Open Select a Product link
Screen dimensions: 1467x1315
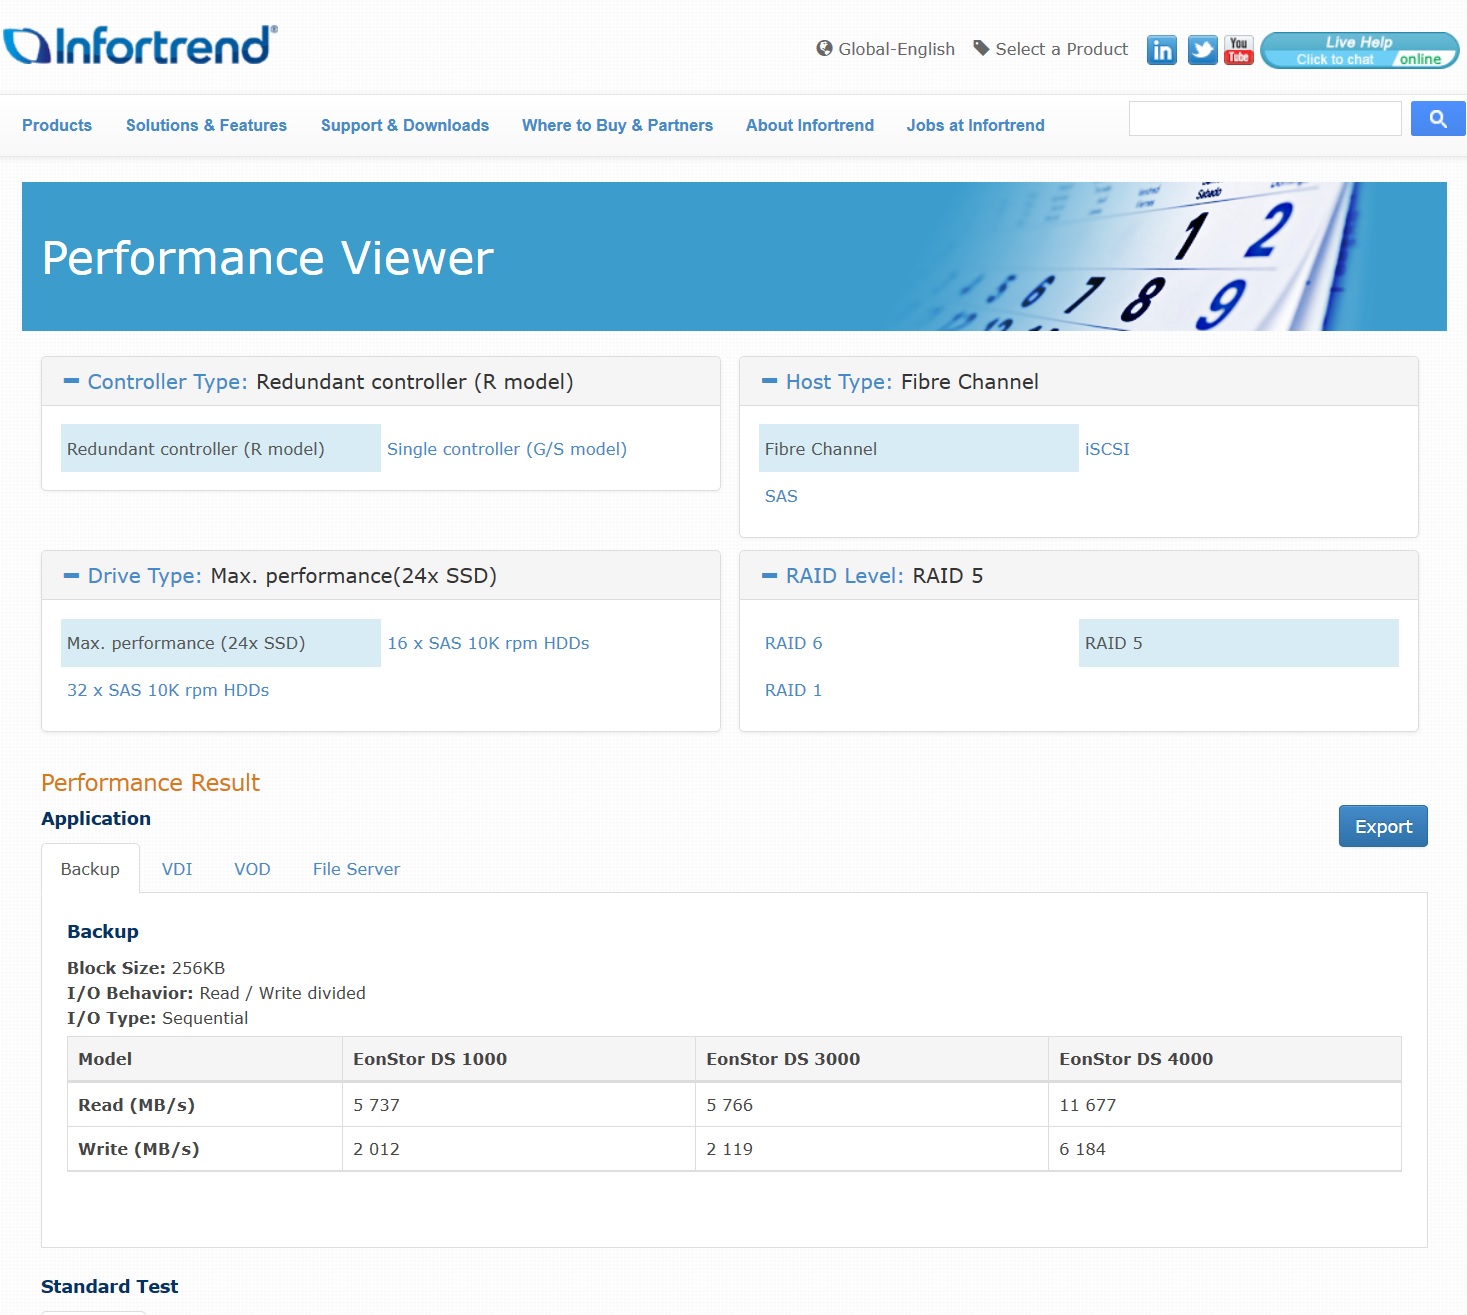1061,49
